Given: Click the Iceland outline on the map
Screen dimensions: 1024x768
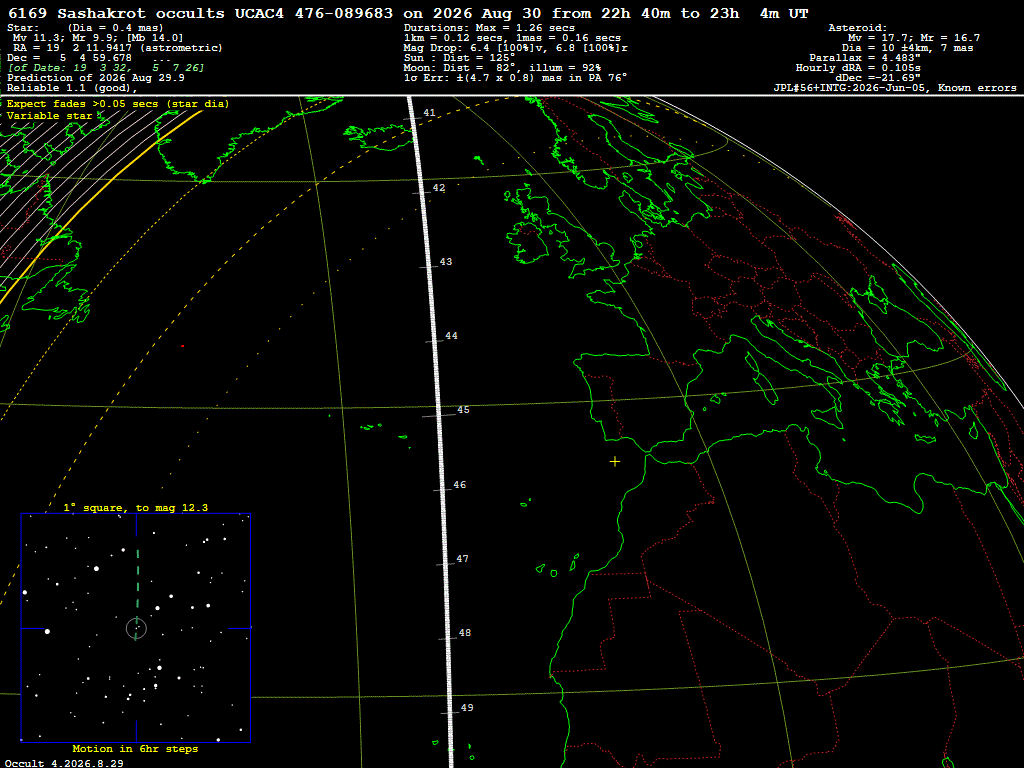Looking at the screenshot, I should [379, 136].
